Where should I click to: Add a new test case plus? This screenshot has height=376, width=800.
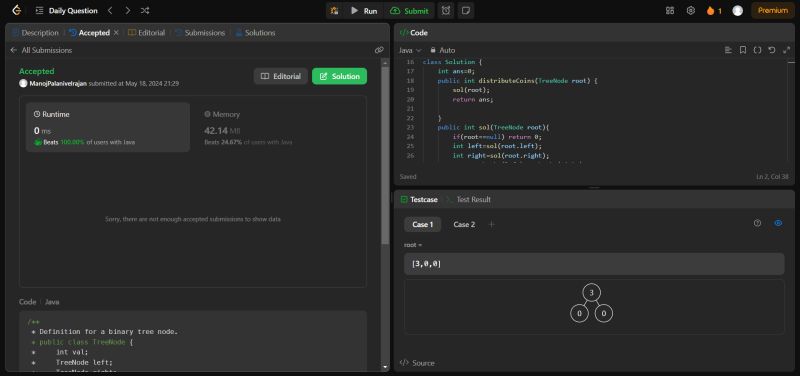(491, 224)
